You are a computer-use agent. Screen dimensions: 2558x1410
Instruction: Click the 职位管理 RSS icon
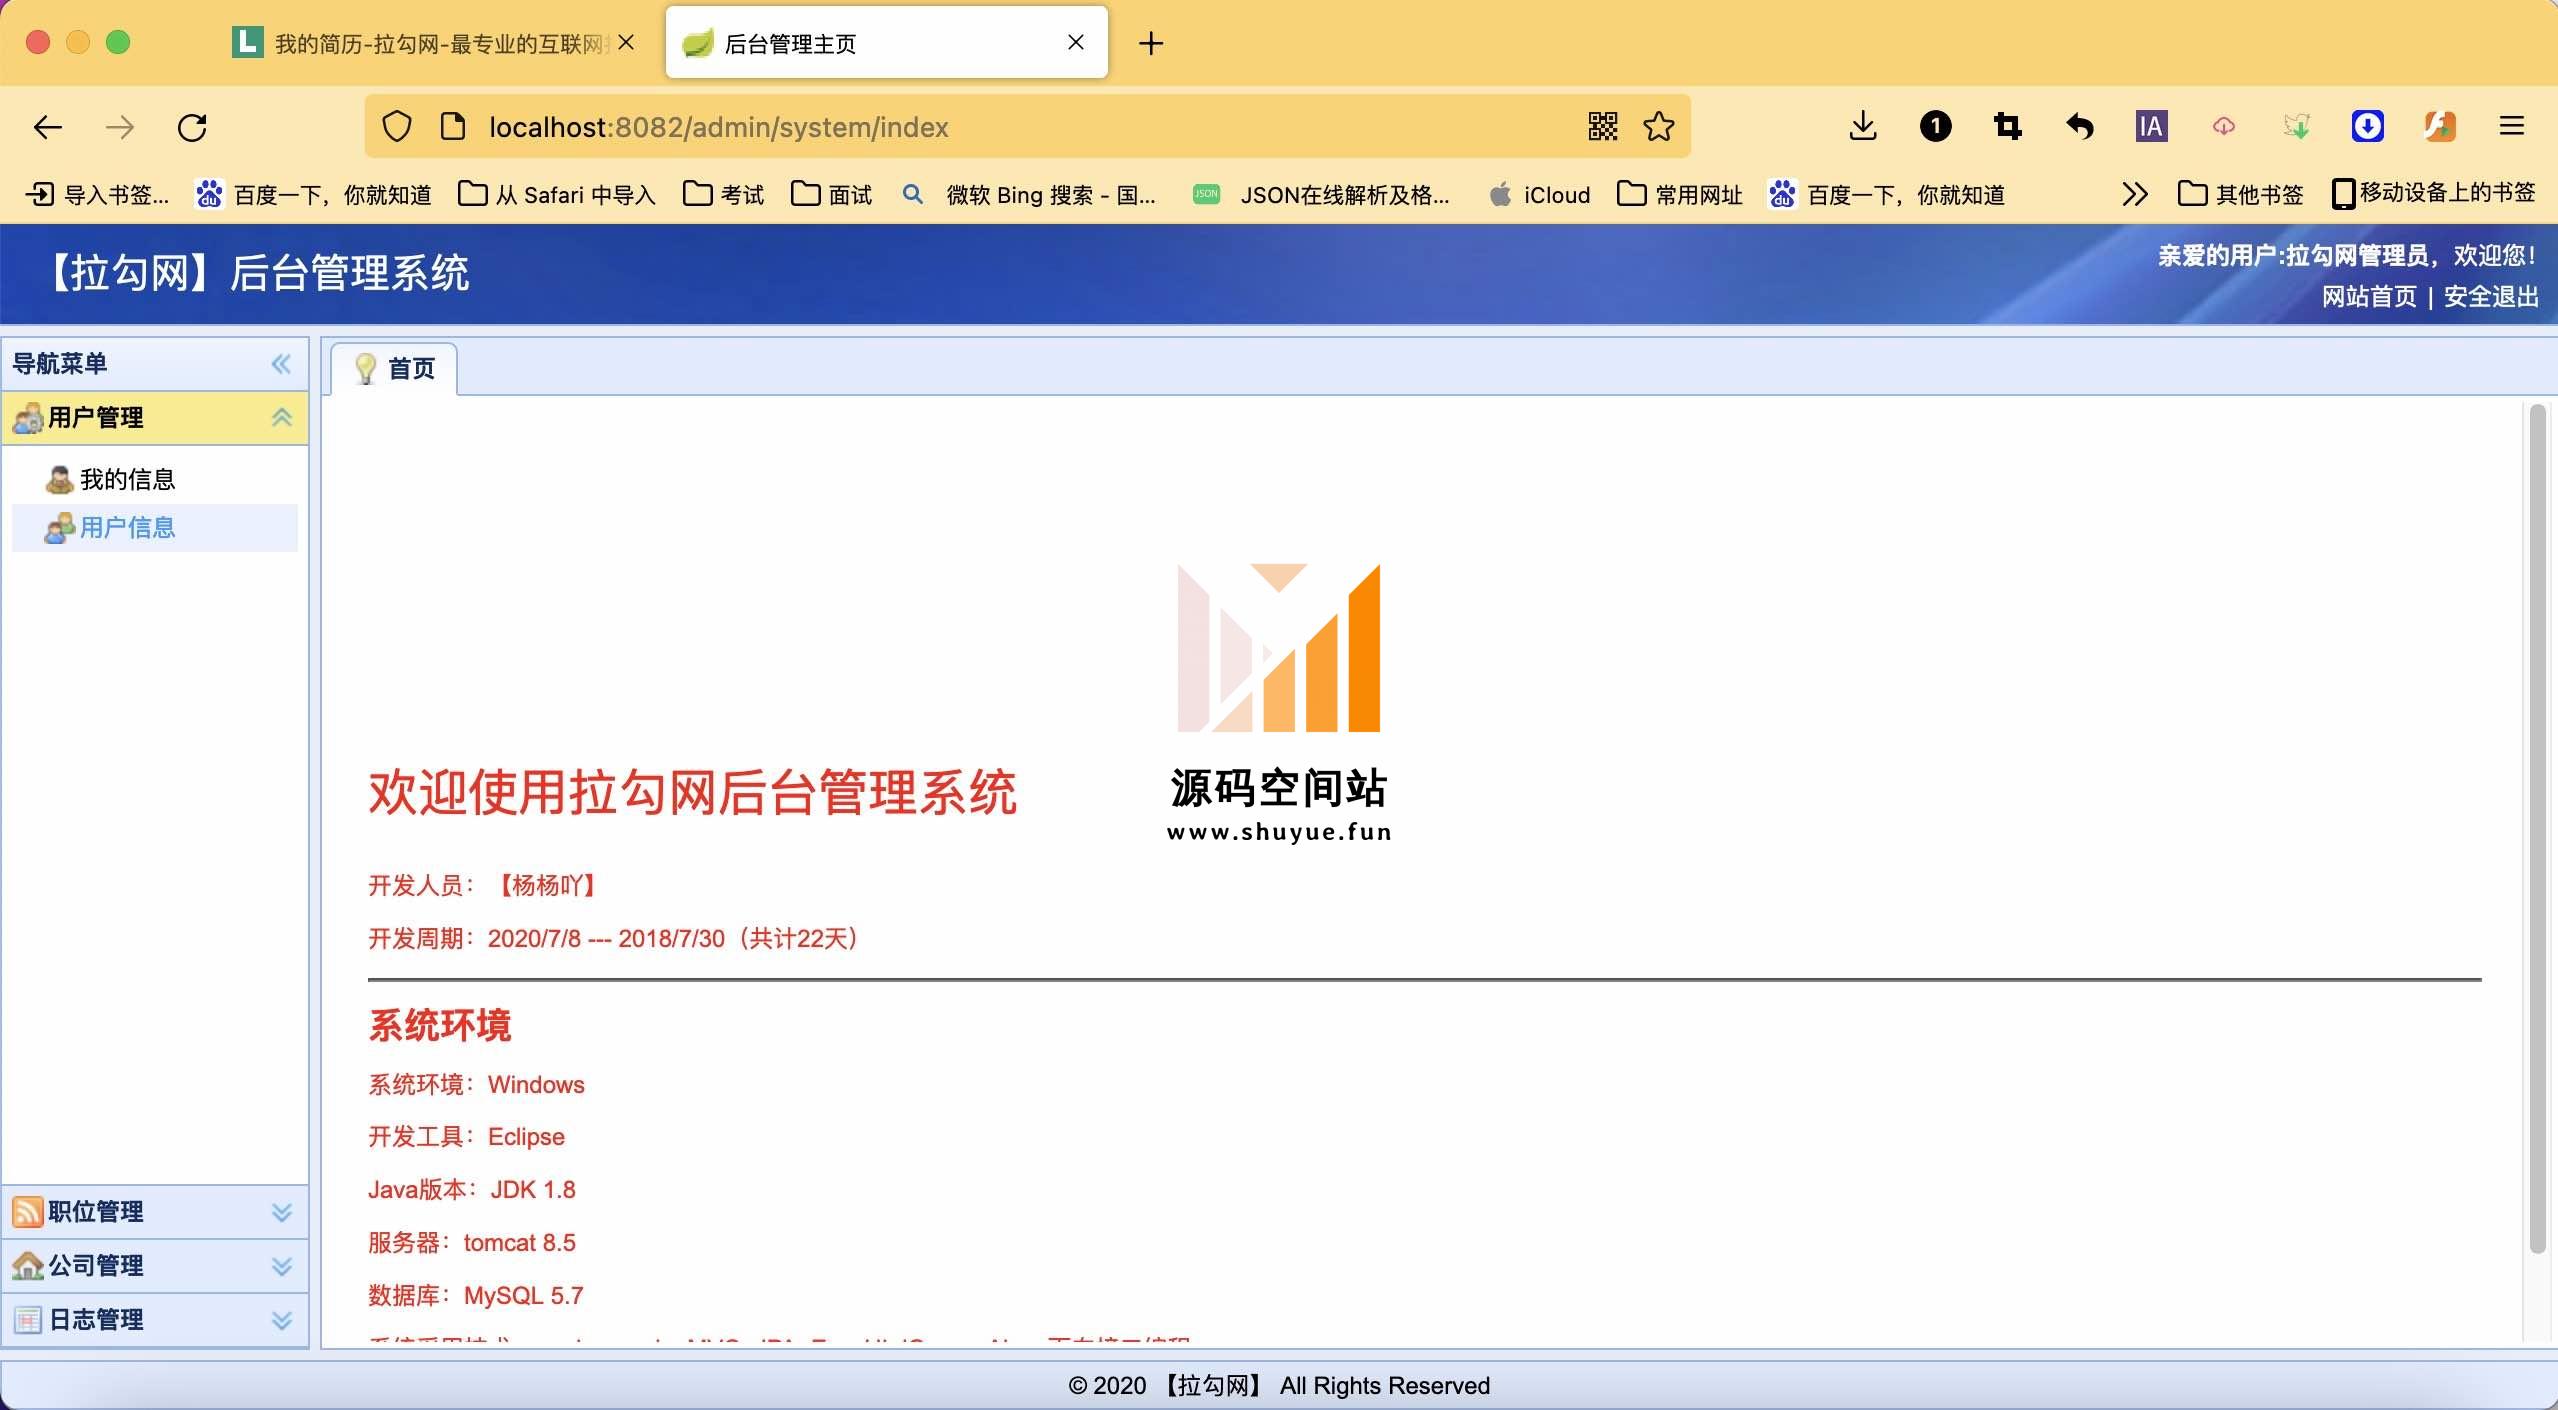click(x=28, y=1212)
